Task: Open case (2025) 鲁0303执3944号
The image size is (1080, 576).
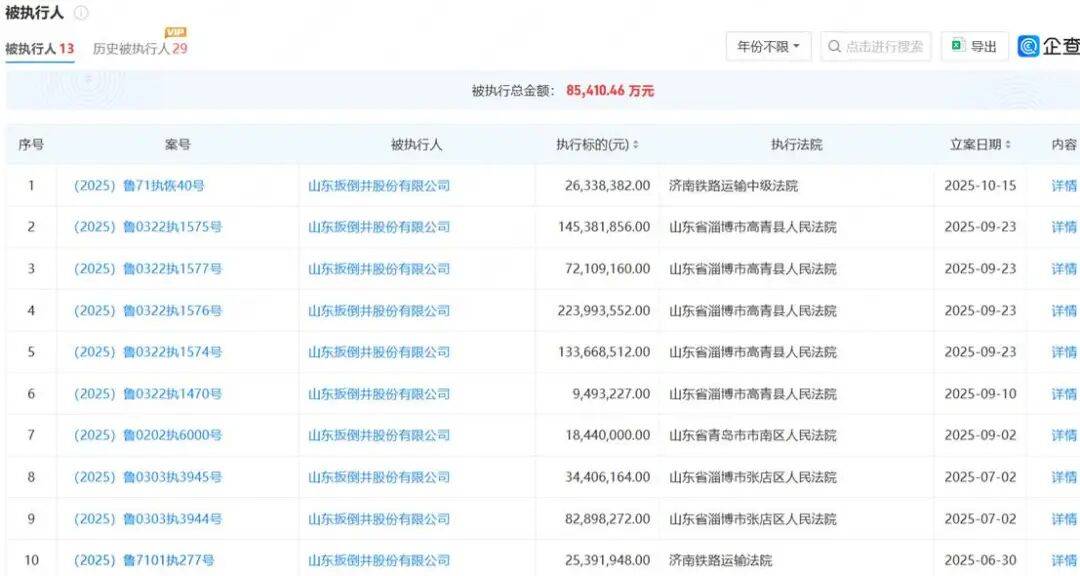Action: click(x=148, y=519)
